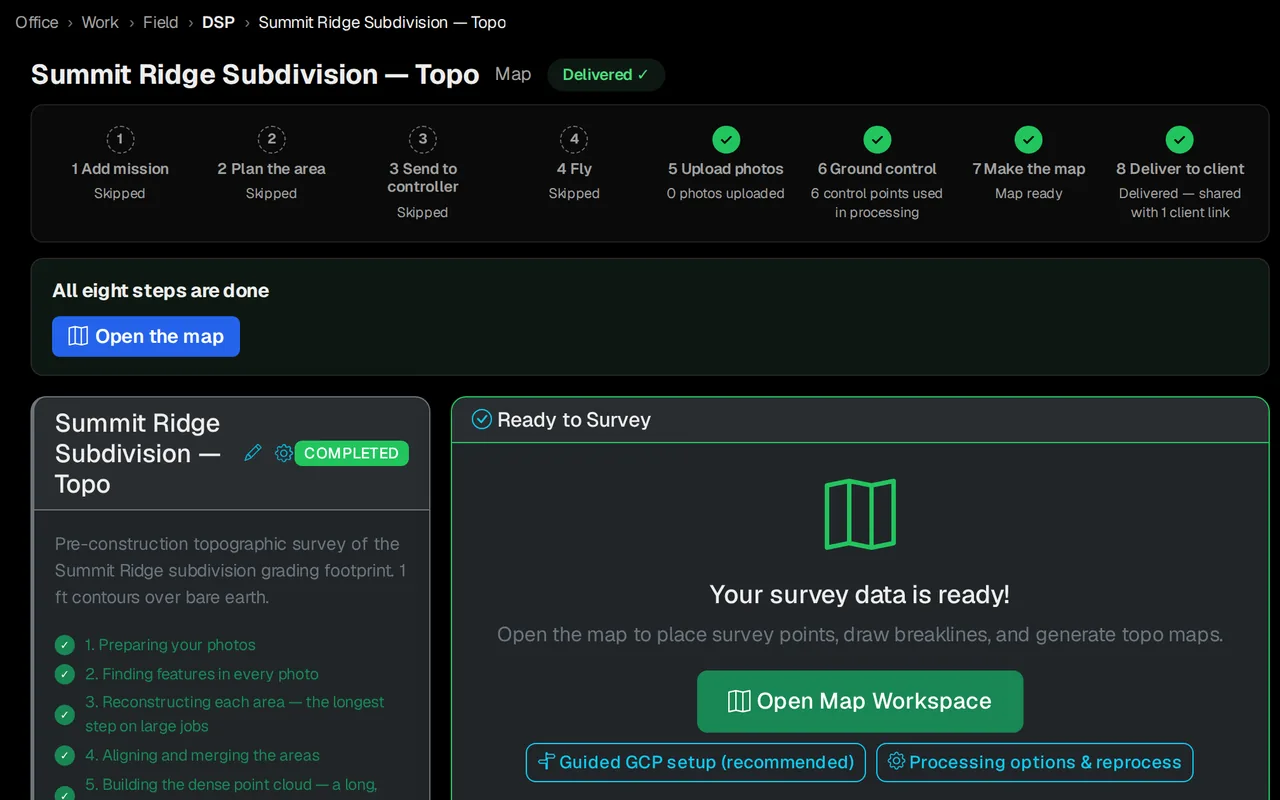Click step 3 Send to controller circle
This screenshot has width=1280, height=800.
point(423,139)
